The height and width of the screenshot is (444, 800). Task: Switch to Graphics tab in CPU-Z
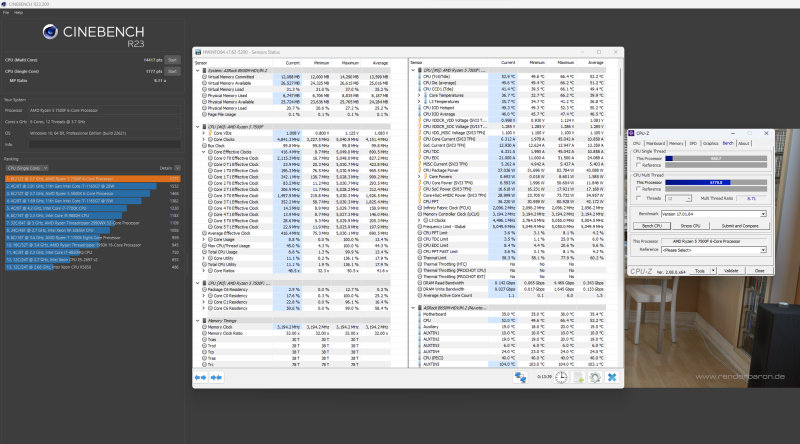(710, 143)
